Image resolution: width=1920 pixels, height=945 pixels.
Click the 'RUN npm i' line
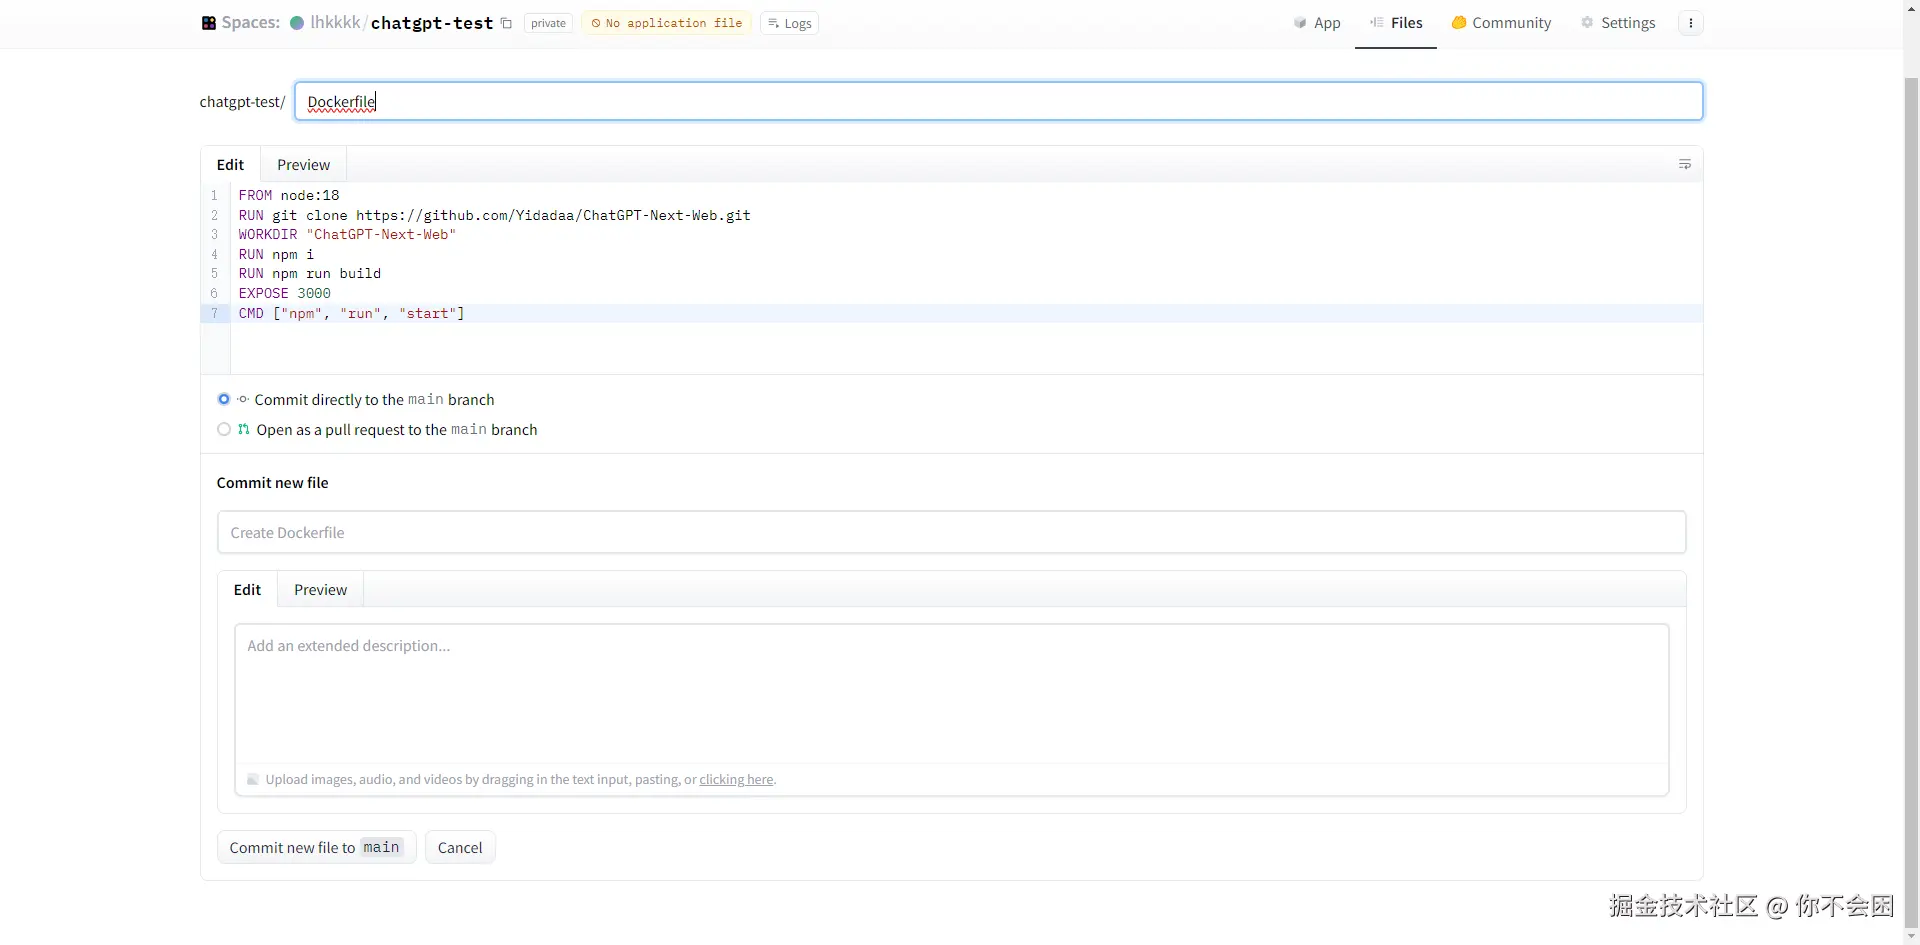click(276, 254)
